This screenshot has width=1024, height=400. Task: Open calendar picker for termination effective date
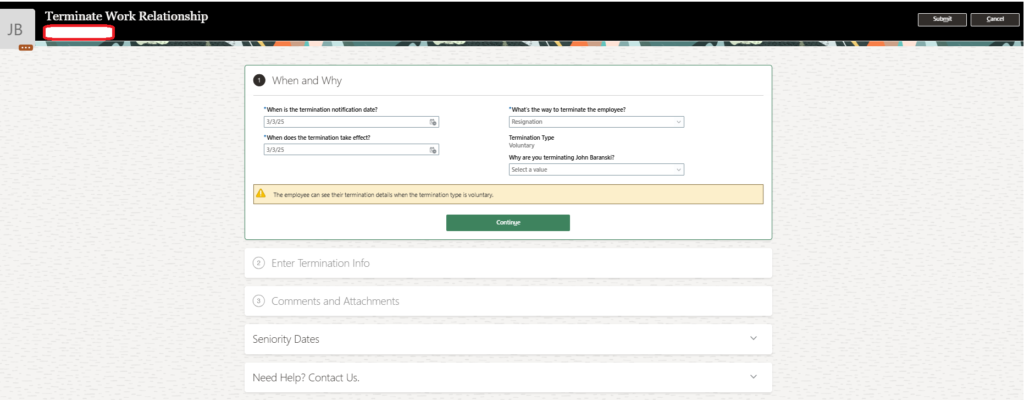click(x=433, y=150)
